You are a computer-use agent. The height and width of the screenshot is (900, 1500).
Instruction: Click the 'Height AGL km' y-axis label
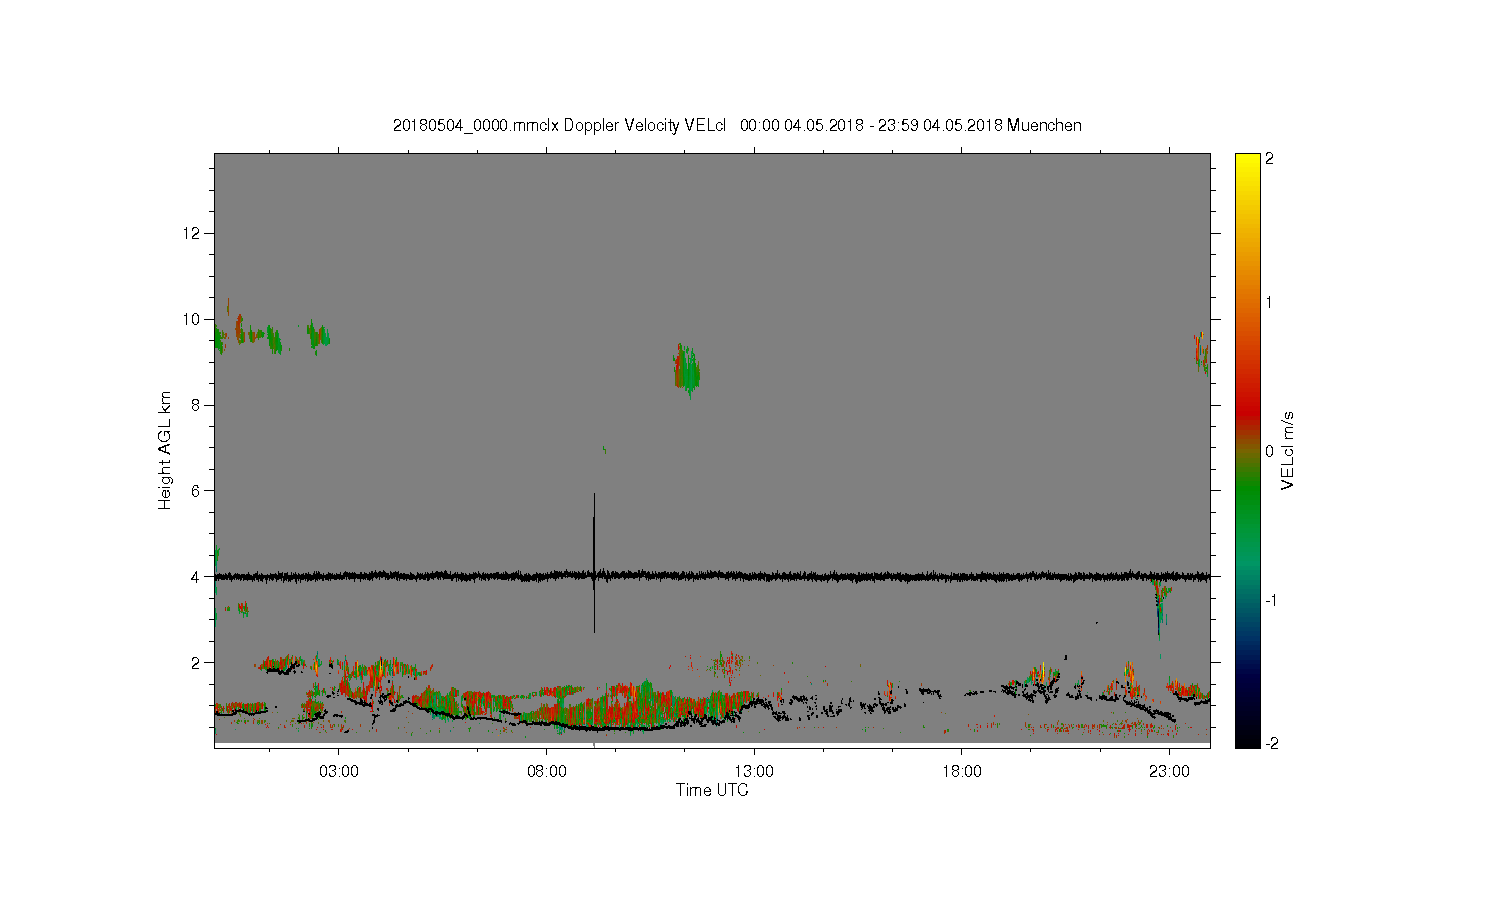(x=165, y=450)
